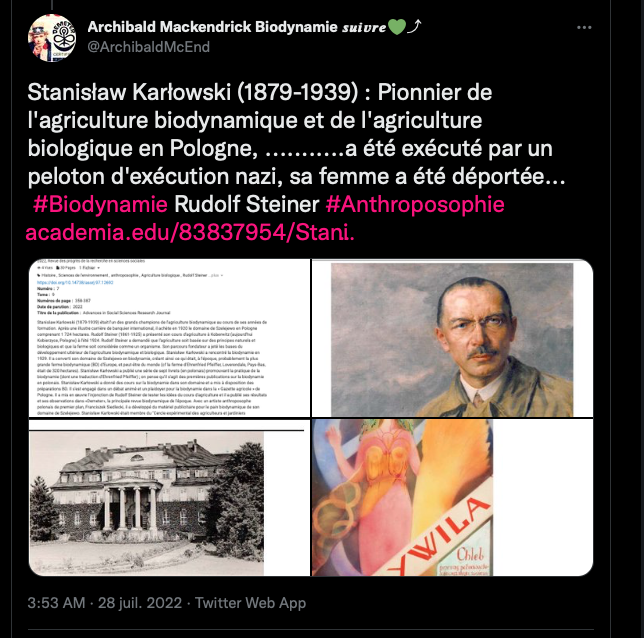The height and width of the screenshot is (638, 644).
Task: Click the doi.org link in abstract image
Action: [75, 283]
